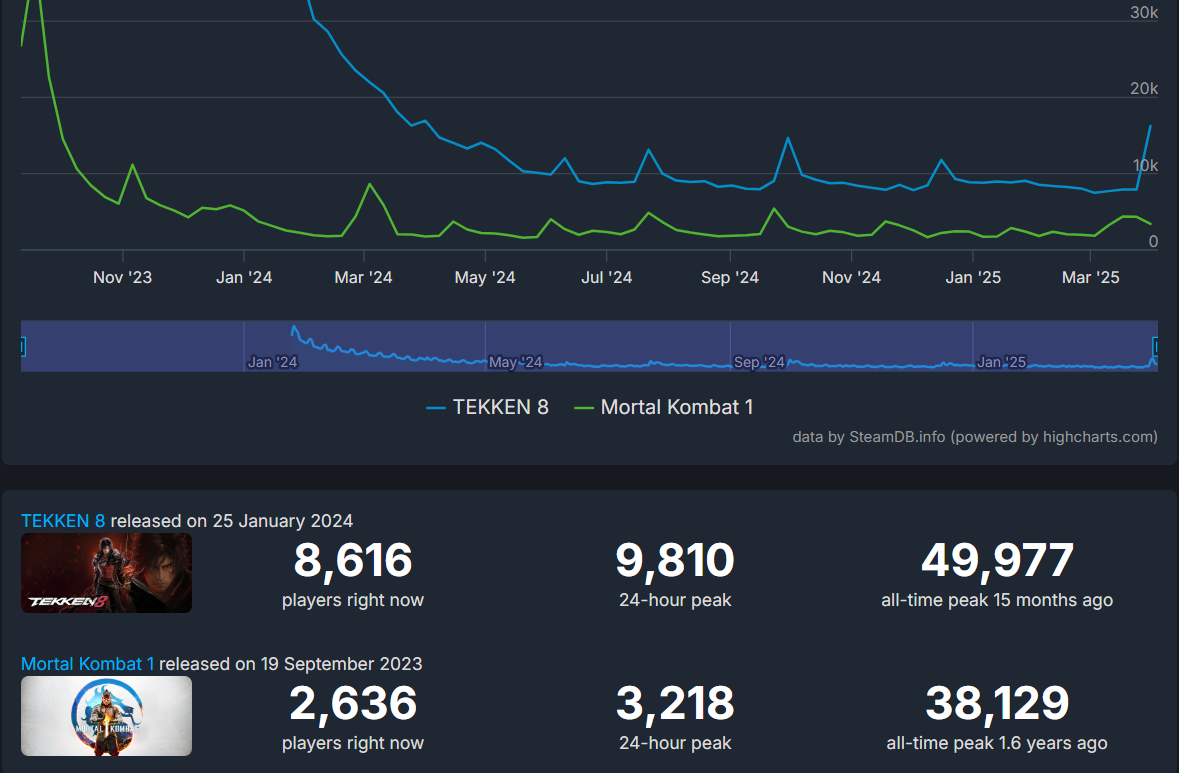The height and width of the screenshot is (773, 1179).
Task: Click 'released on 25 January 2024' text
Action: 232,520
